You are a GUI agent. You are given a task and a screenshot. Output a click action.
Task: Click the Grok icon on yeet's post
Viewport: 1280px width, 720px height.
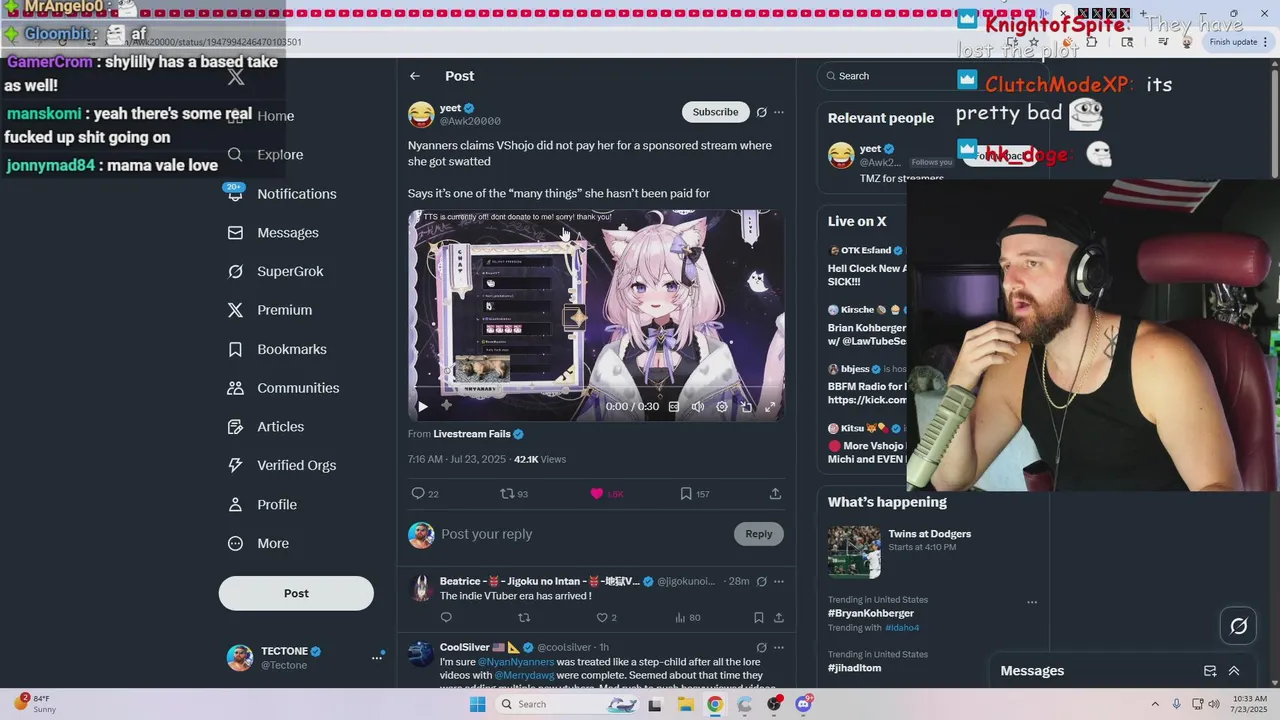point(762,112)
